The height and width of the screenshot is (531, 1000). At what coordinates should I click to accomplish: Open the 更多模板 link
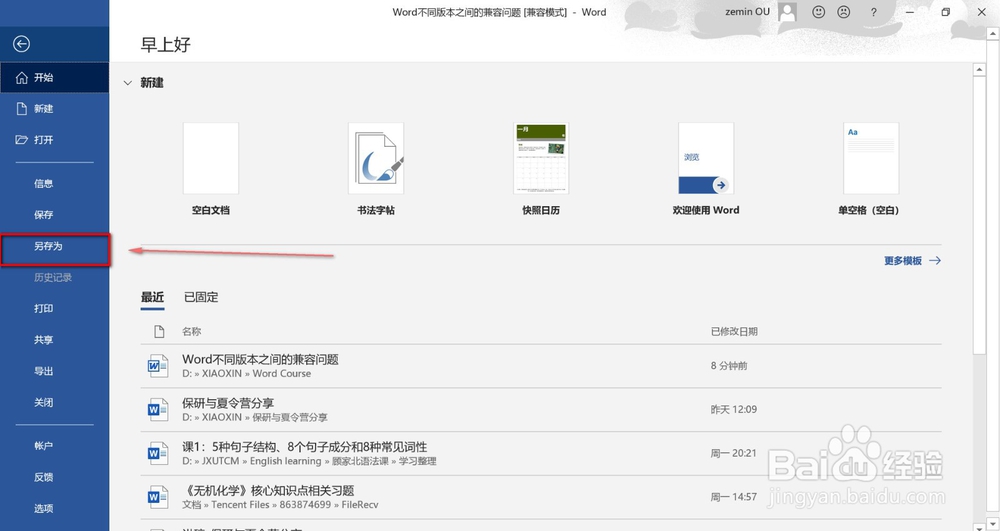tap(912, 261)
